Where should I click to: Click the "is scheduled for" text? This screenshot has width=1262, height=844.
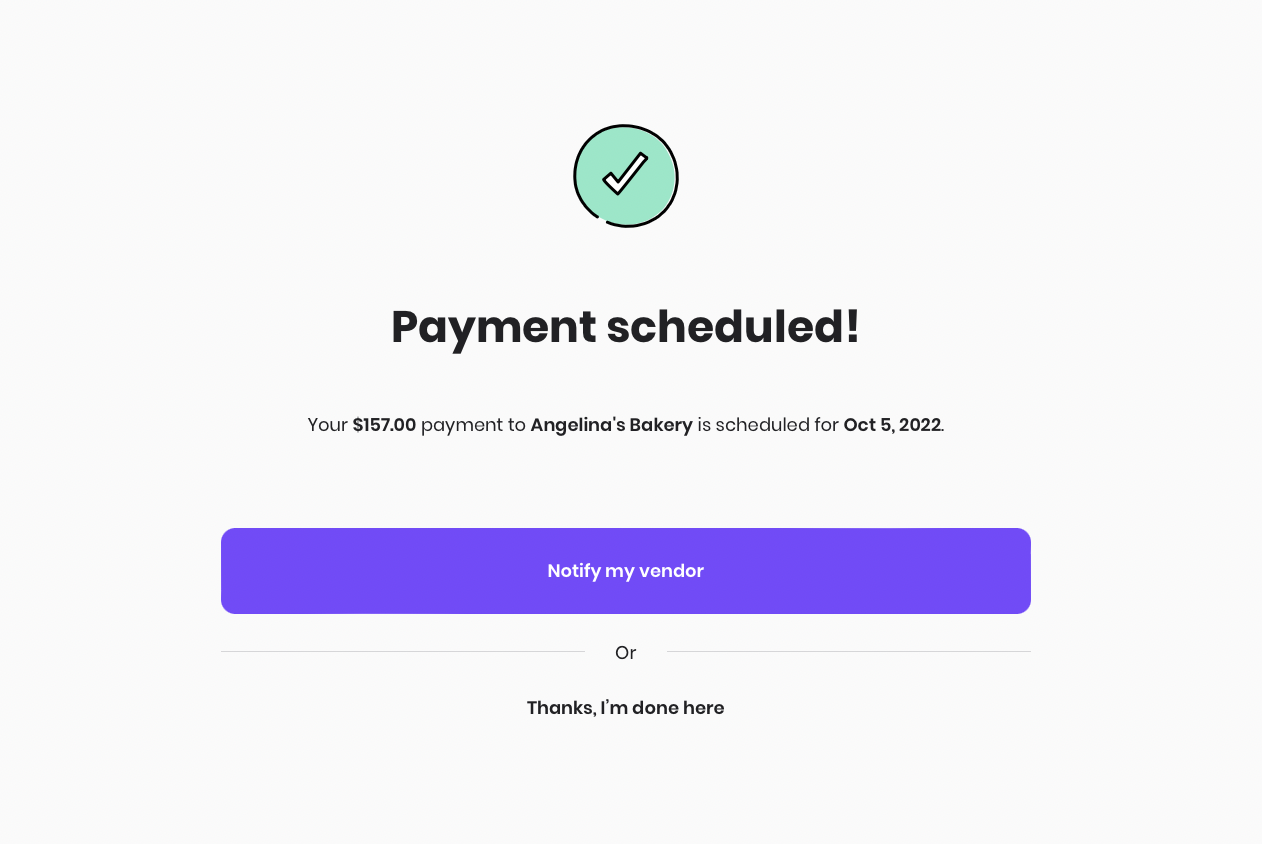pyautogui.click(x=768, y=425)
